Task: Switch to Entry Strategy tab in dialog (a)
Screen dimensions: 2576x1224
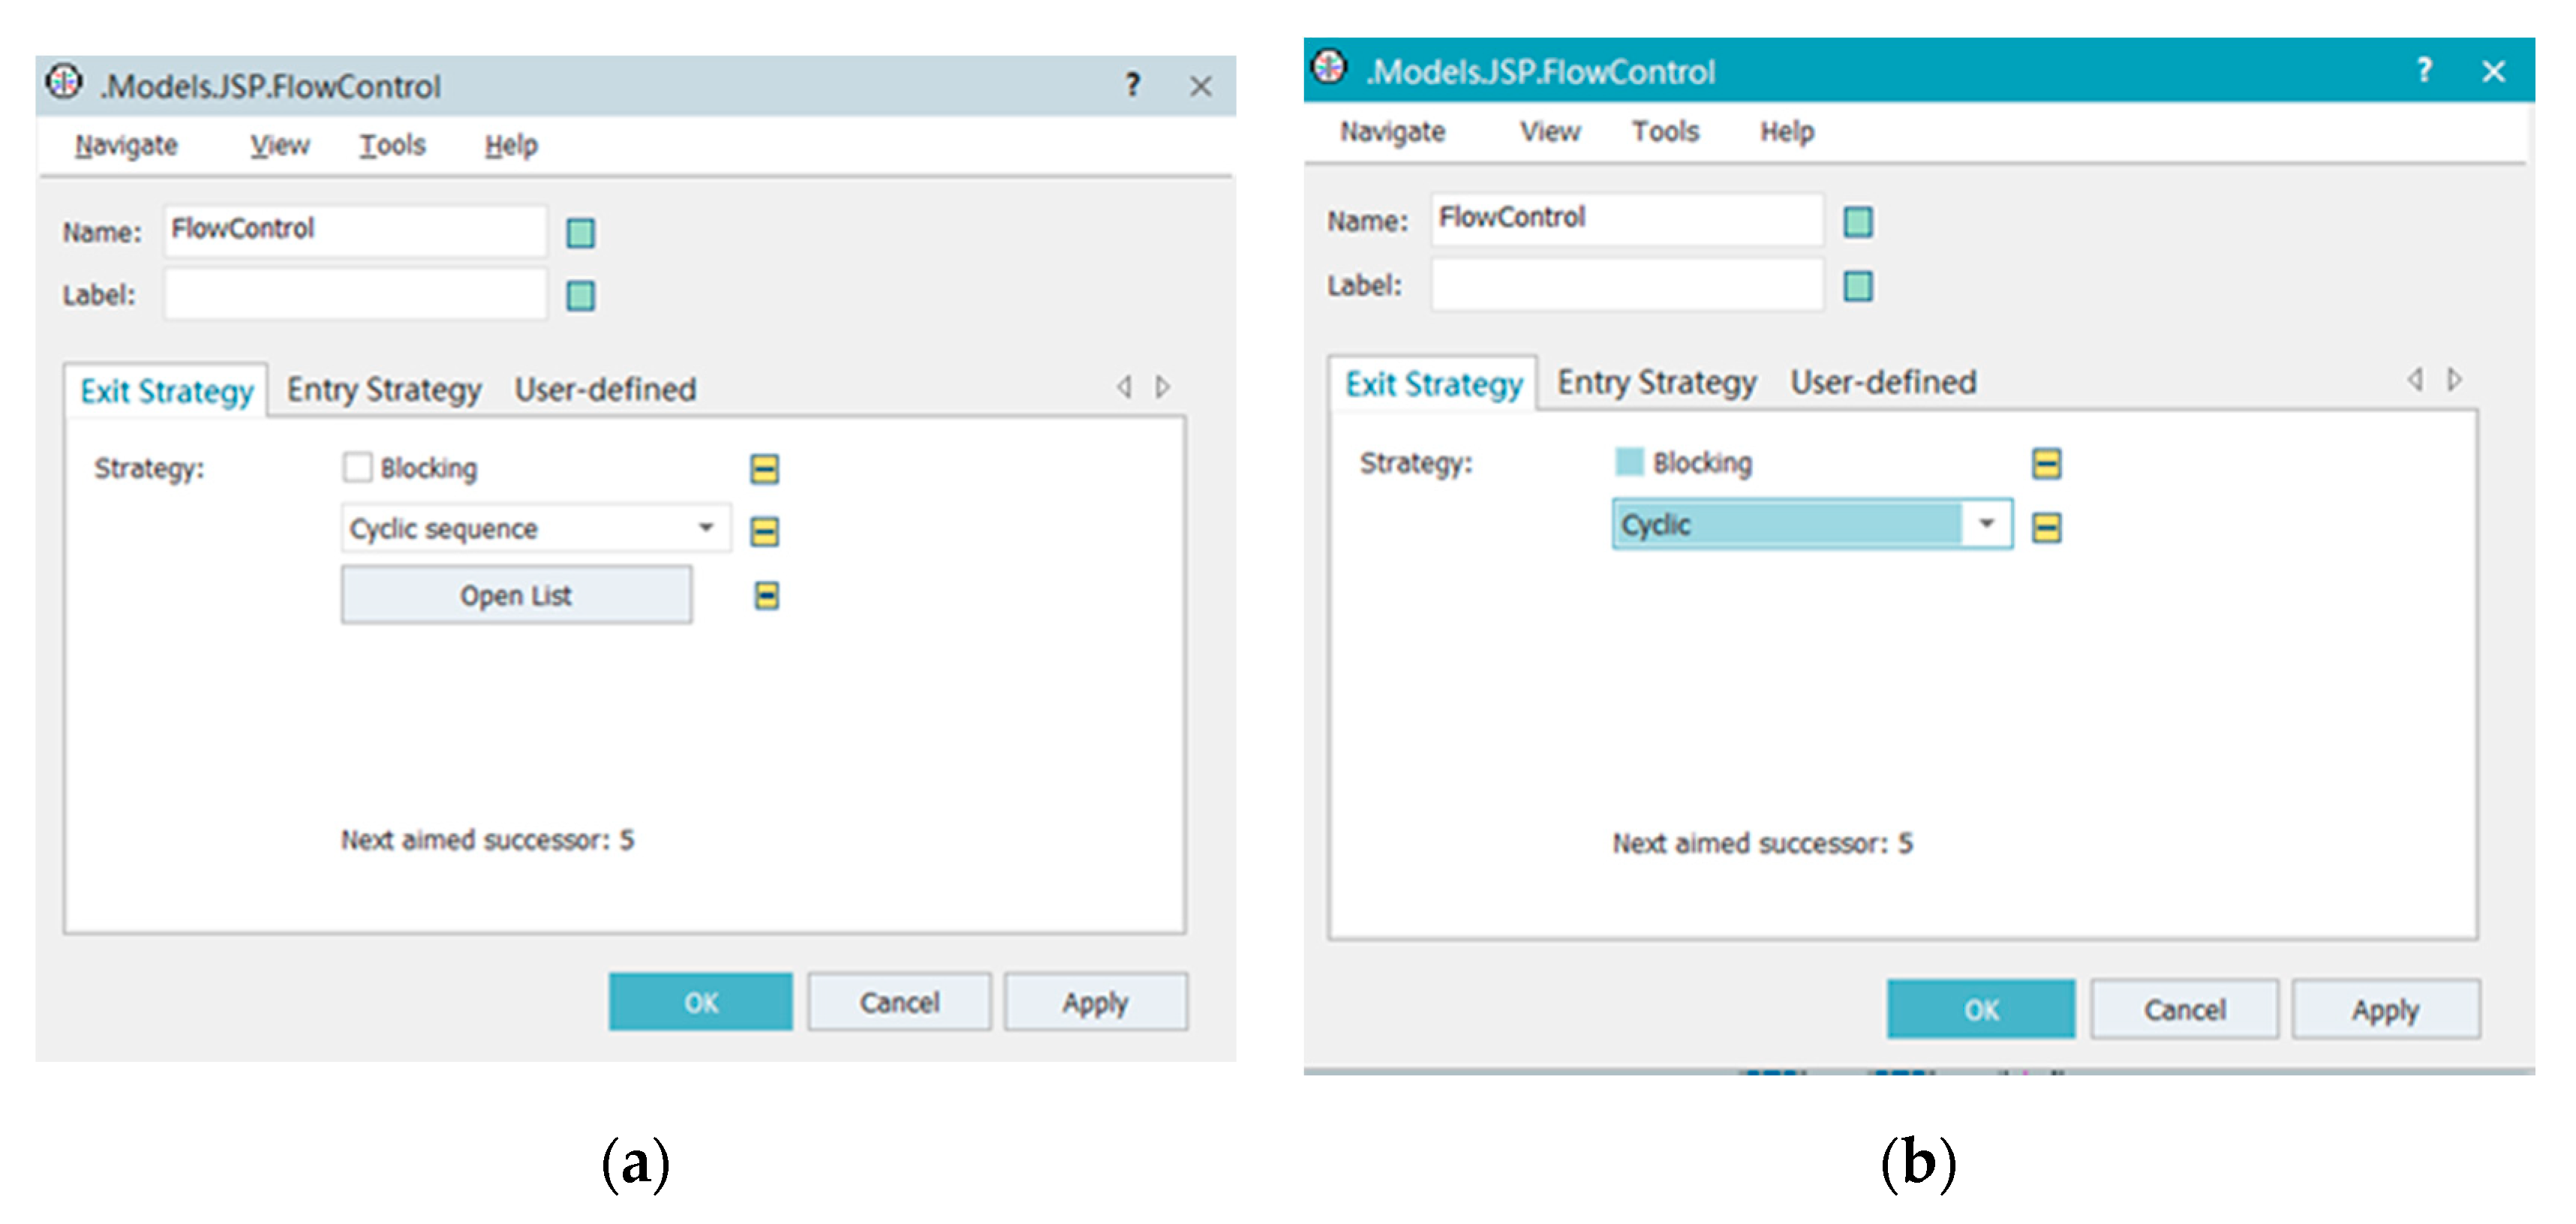Action: pos(384,389)
